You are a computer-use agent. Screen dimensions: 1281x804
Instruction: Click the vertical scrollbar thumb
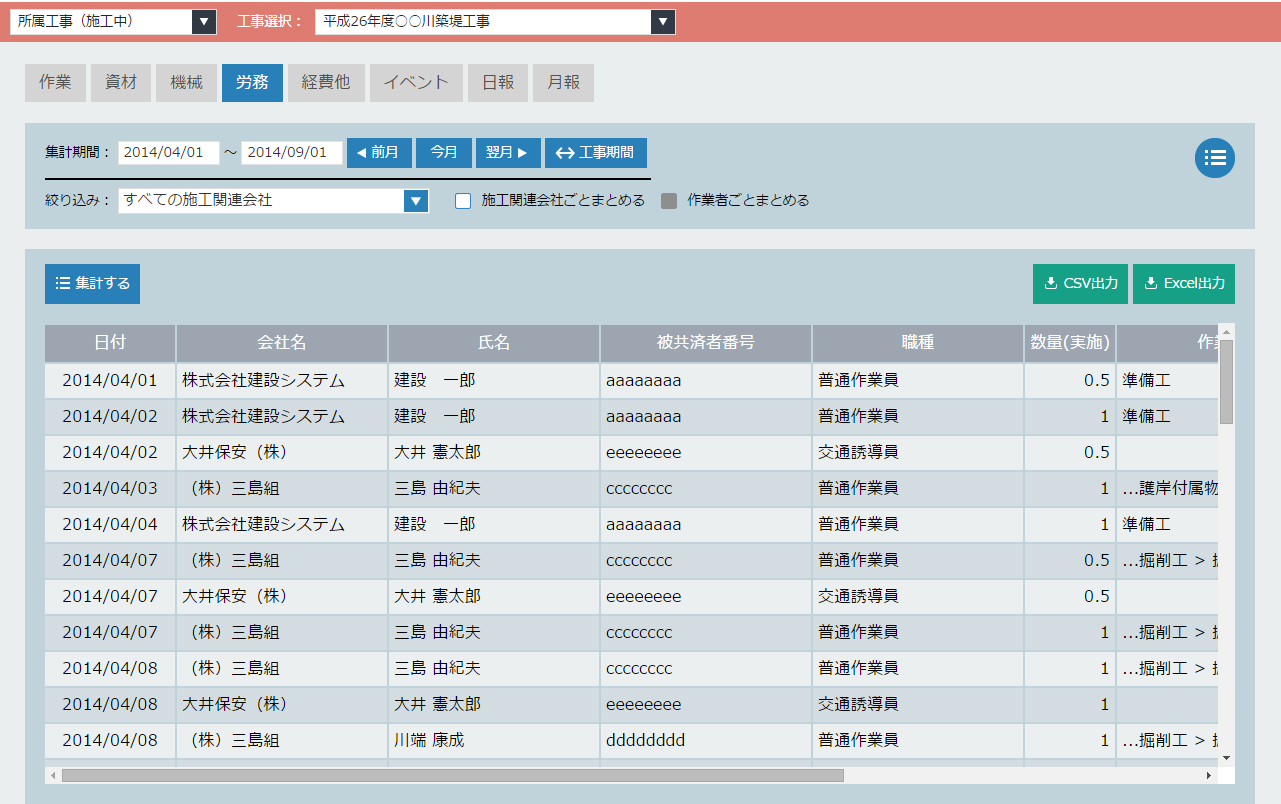1226,381
